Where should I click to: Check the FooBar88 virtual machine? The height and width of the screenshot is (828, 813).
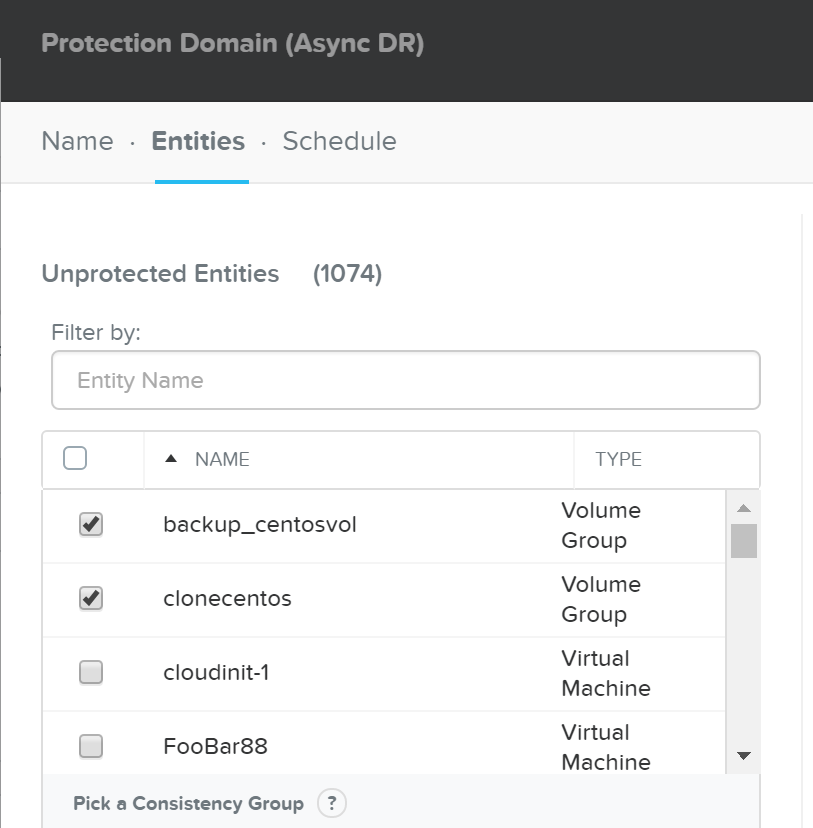point(91,745)
